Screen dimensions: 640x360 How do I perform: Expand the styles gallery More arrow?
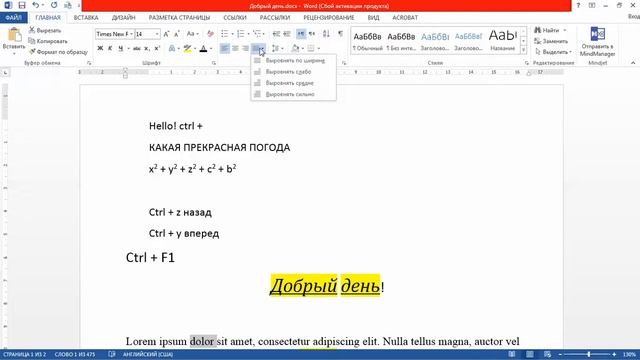click(524, 50)
